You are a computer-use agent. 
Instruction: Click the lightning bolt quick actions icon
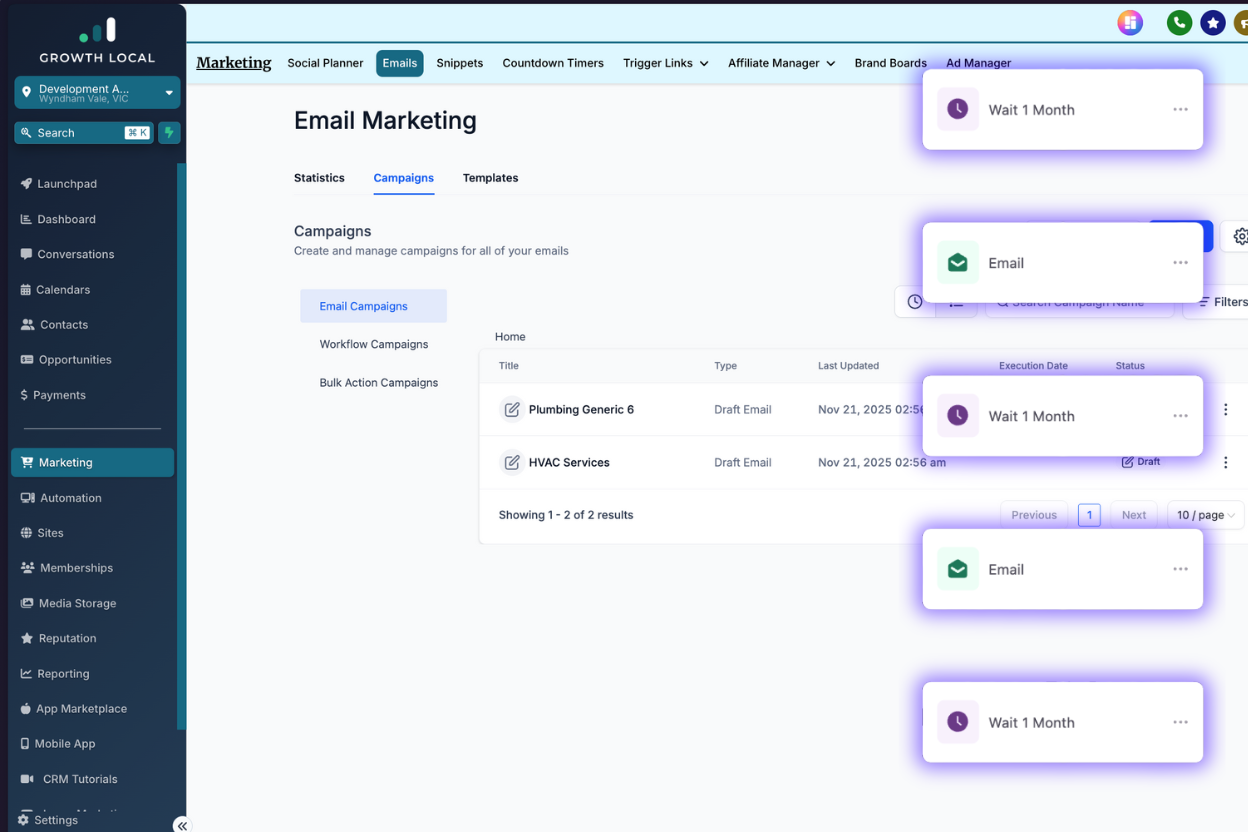click(169, 133)
